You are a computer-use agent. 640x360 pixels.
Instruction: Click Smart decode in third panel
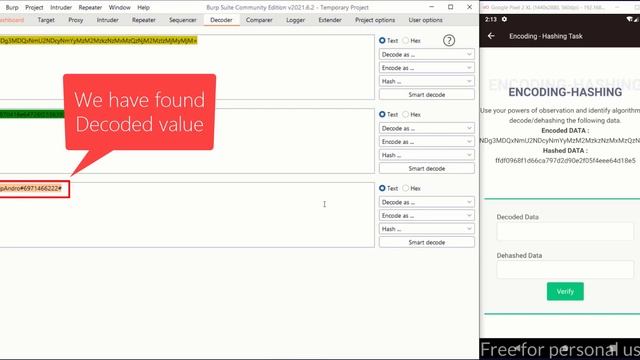427,242
